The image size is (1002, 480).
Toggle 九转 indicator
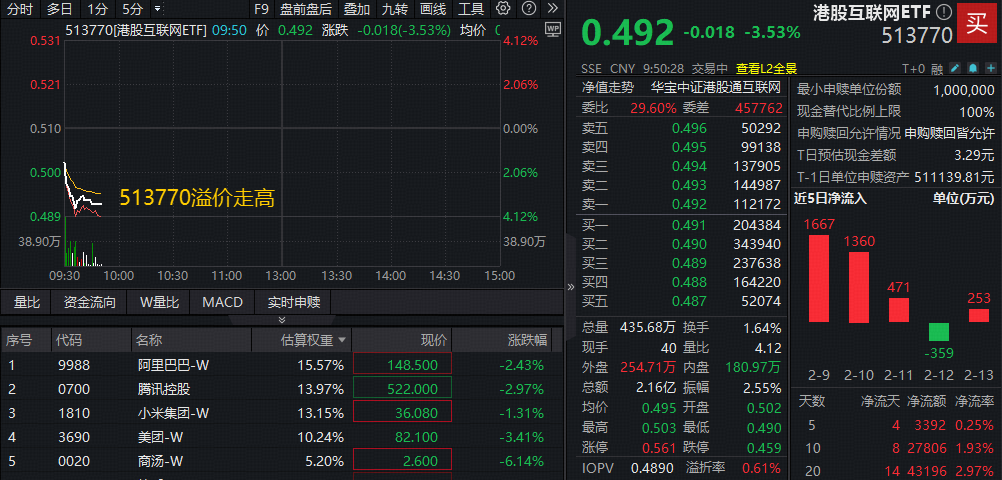point(394,9)
